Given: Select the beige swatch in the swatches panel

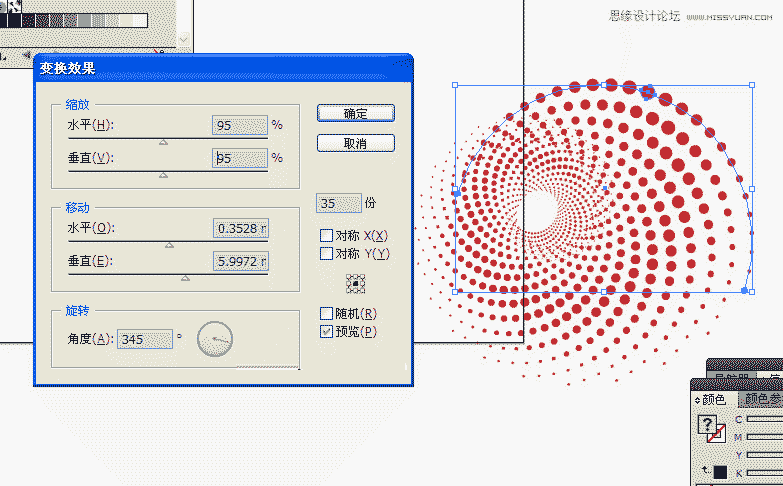Looking at the screenshot, I should click(126, 20).
